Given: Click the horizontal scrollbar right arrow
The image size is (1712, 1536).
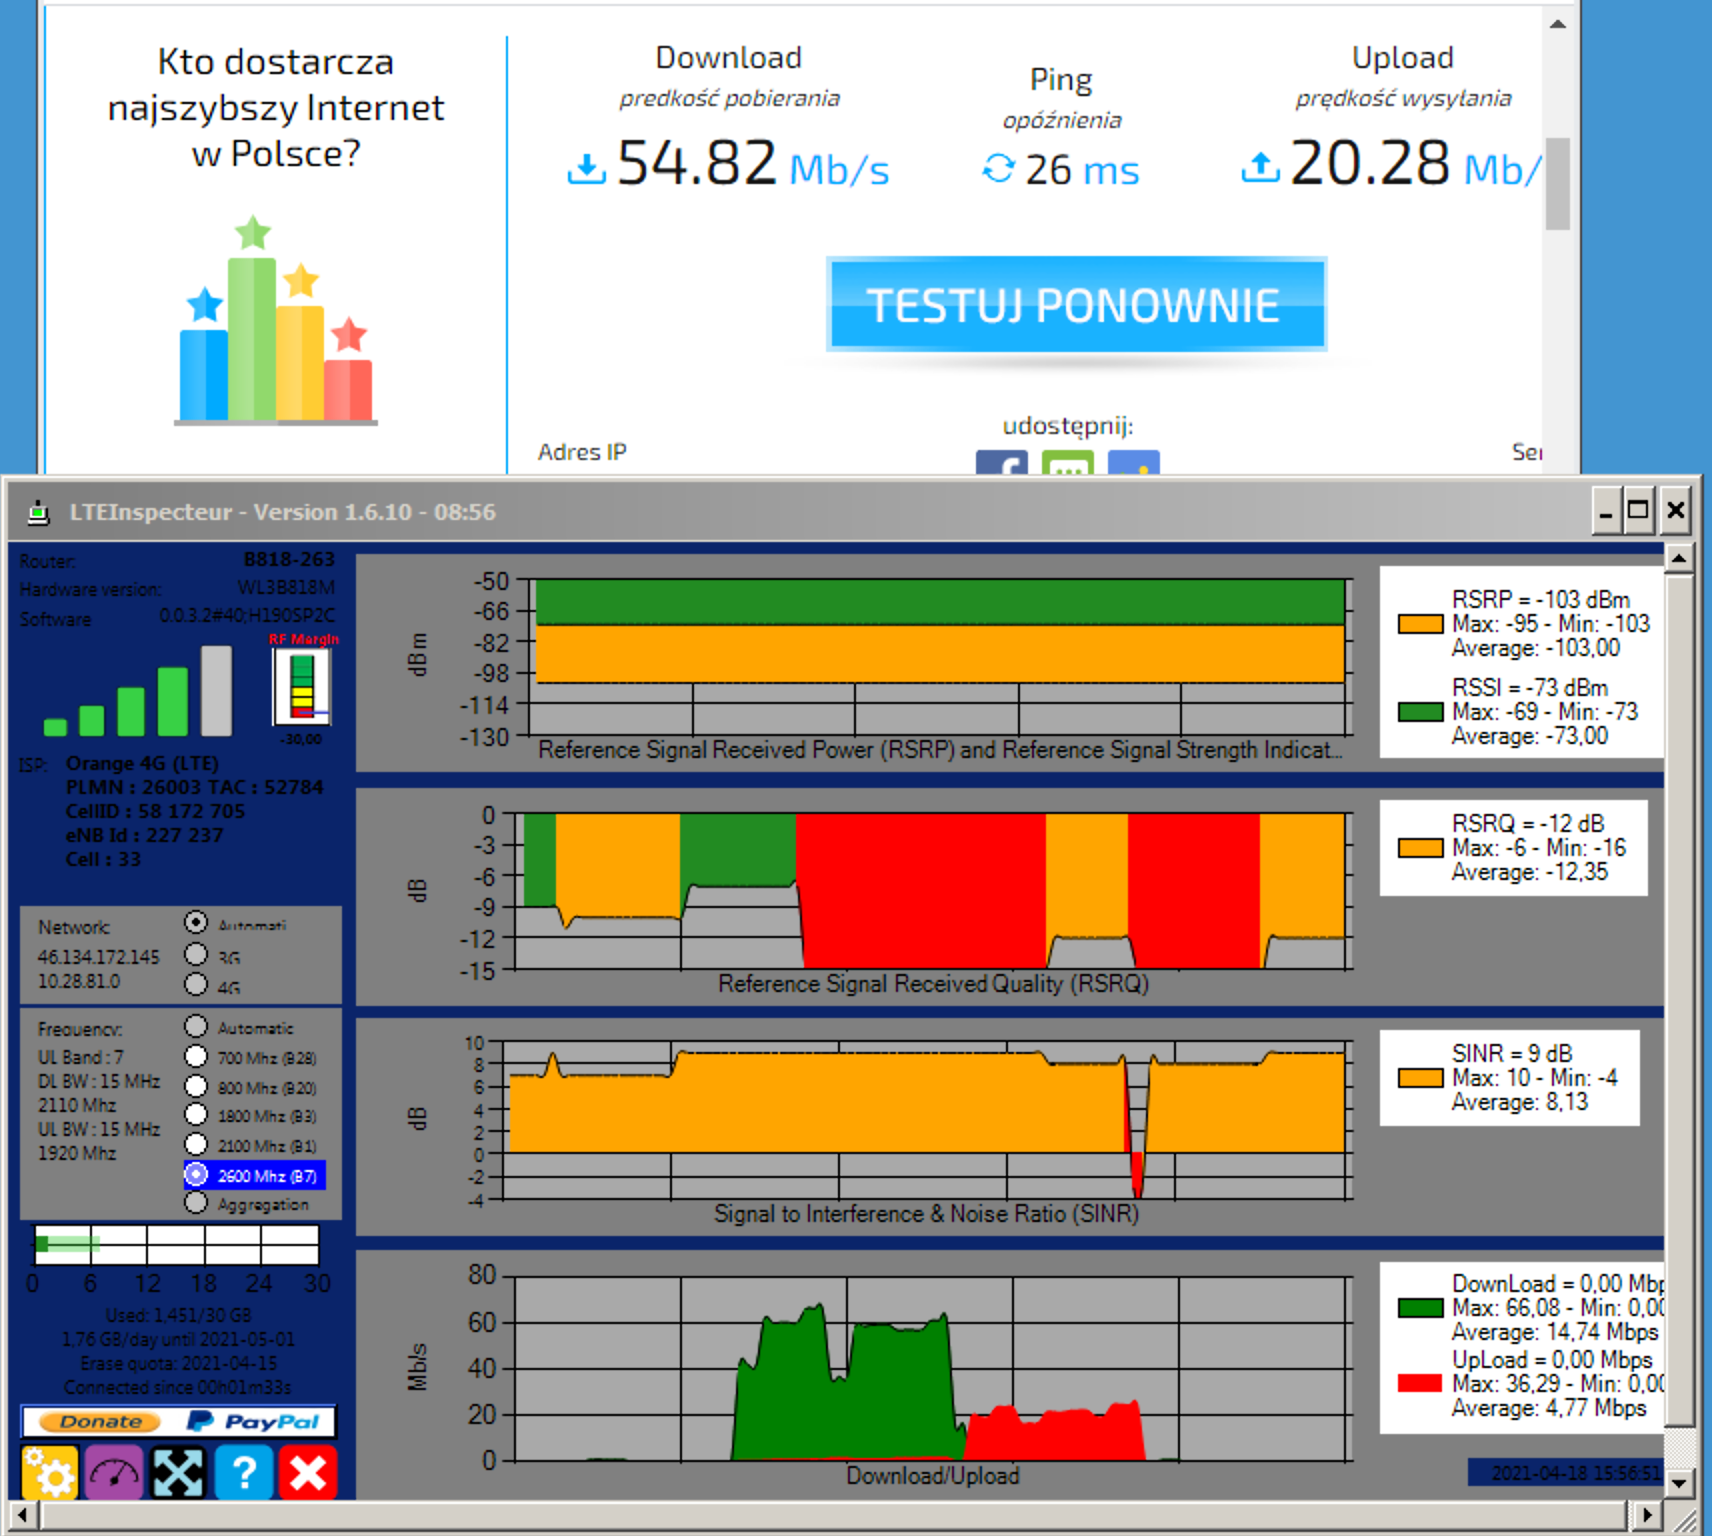Looking at the screenshot, I should coord(1644,1515).
